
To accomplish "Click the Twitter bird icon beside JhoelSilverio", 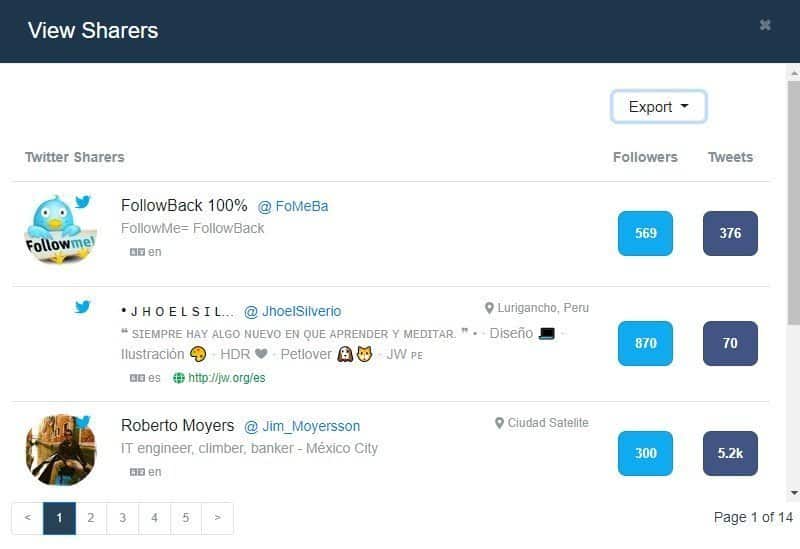I will coord(83,307).
